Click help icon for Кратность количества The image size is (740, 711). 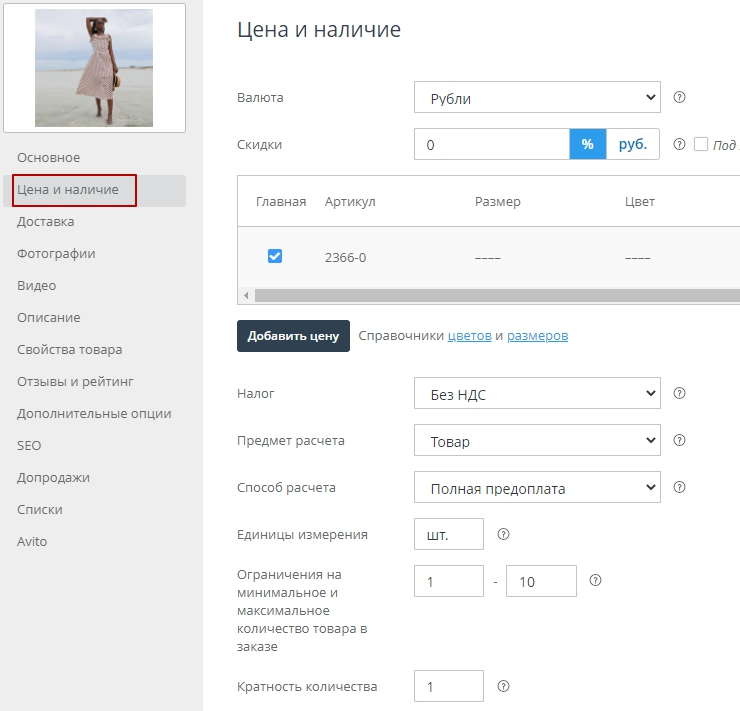click(x=504, y=686)
